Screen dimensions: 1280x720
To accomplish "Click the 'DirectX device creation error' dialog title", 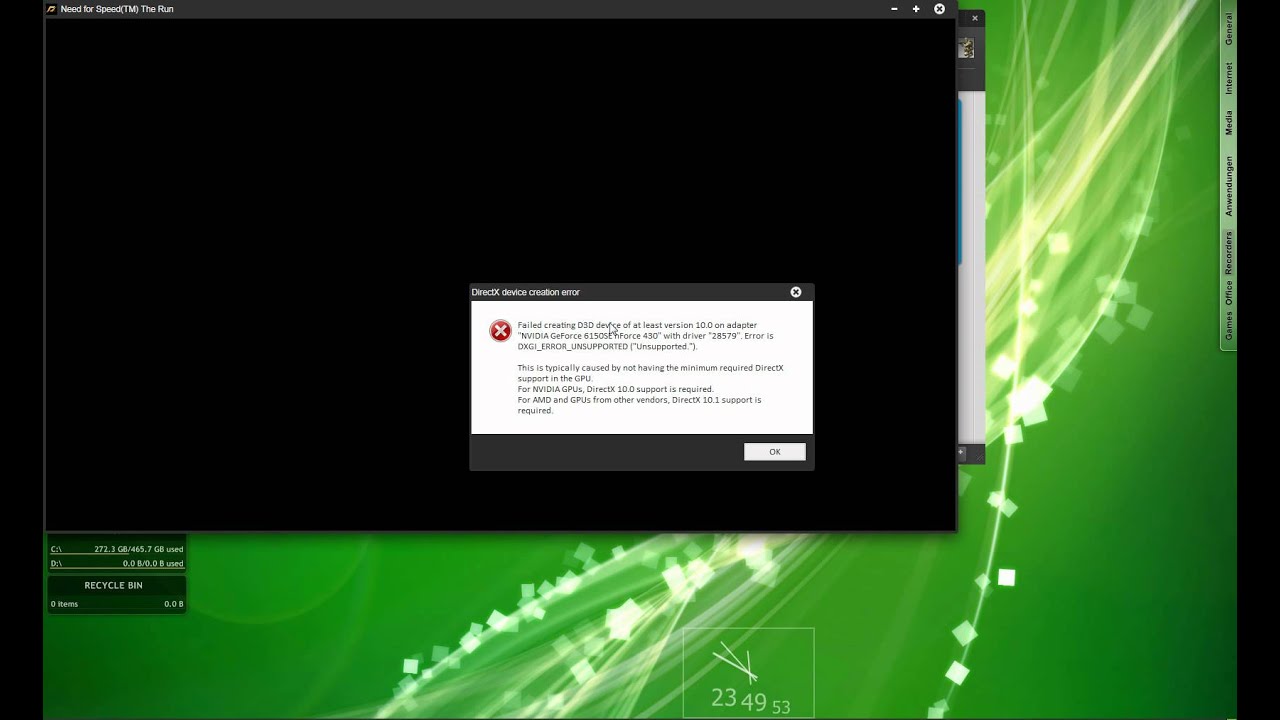I will 525,292.
